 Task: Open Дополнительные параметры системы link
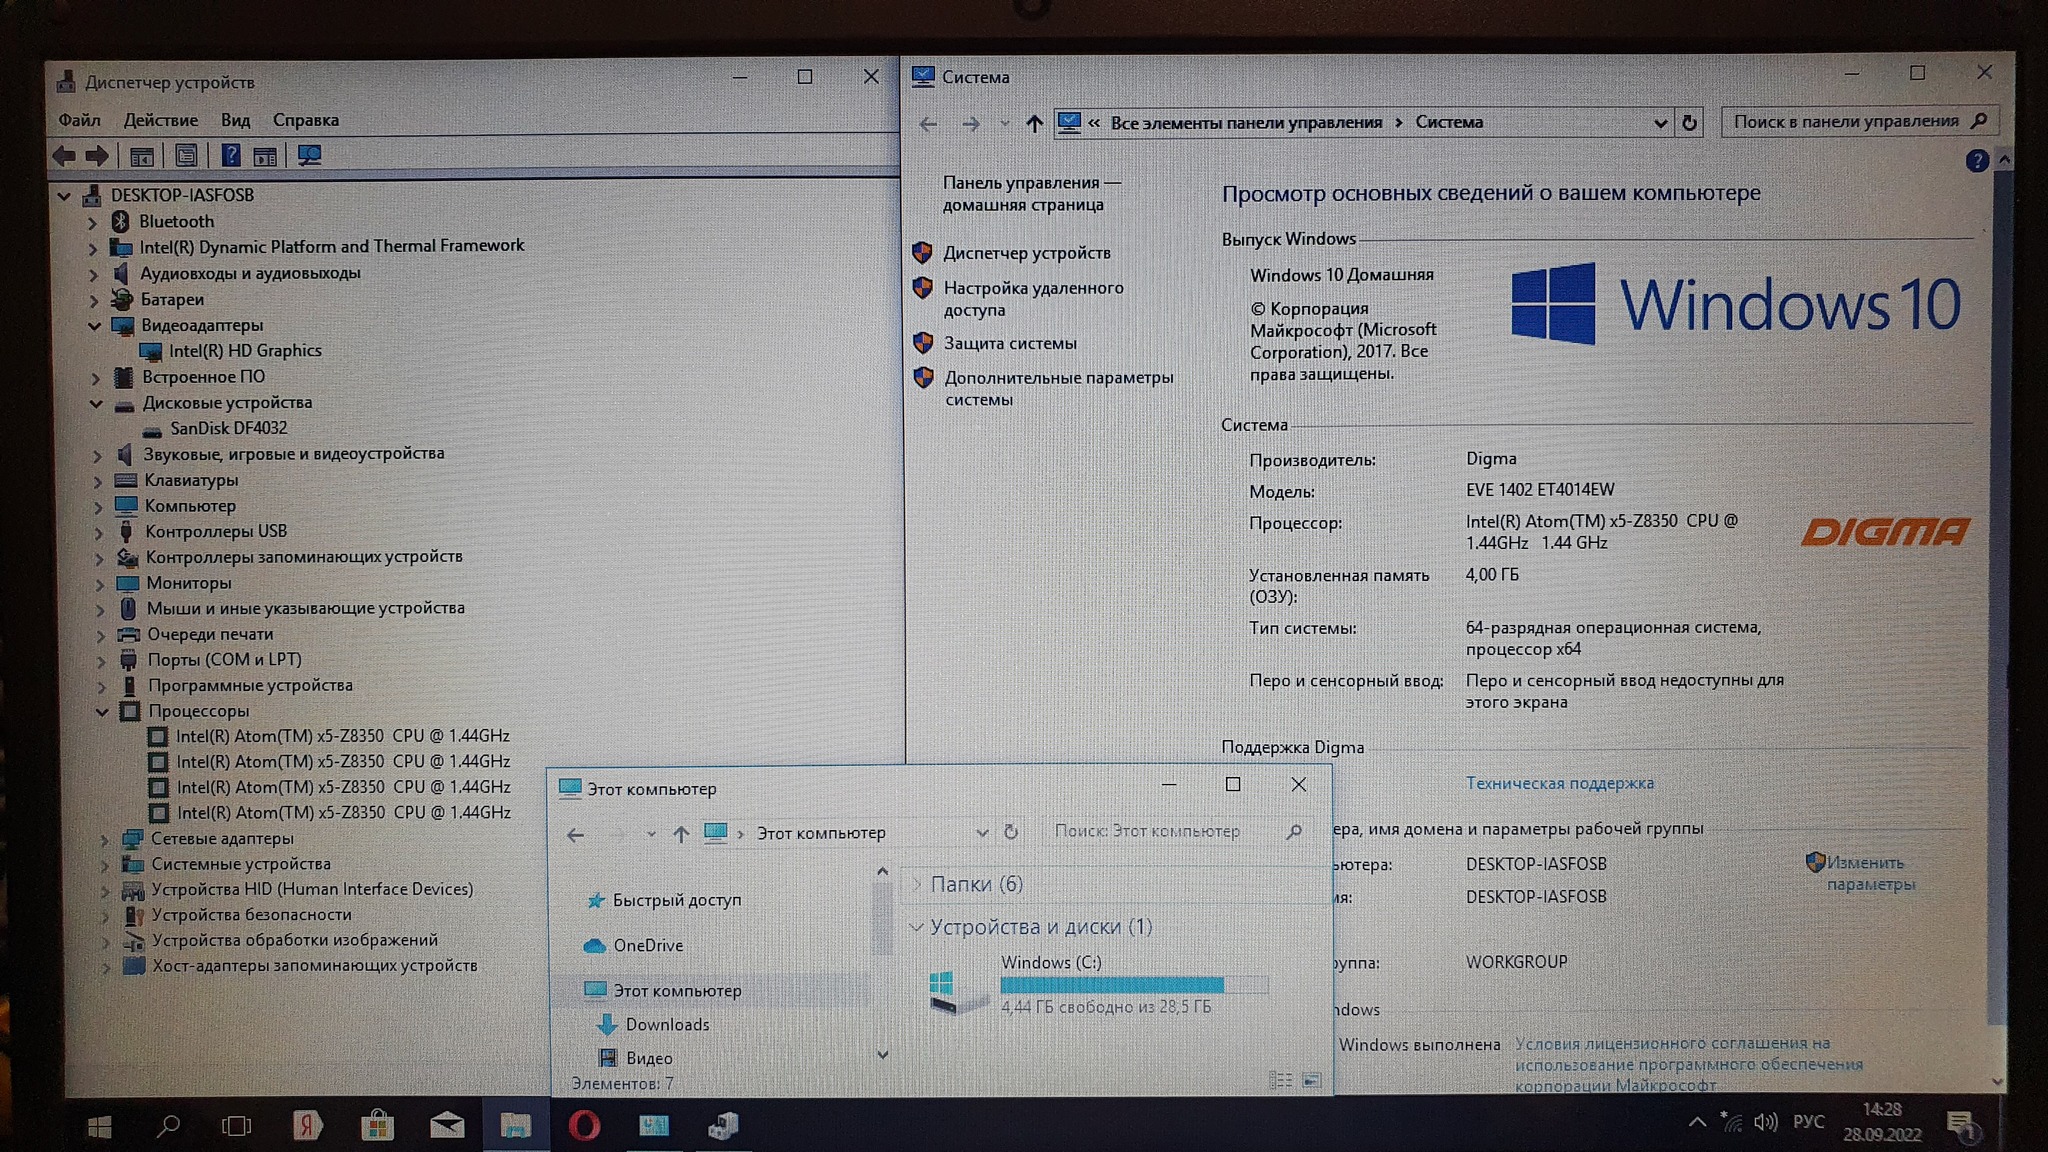pos(1059,388)
